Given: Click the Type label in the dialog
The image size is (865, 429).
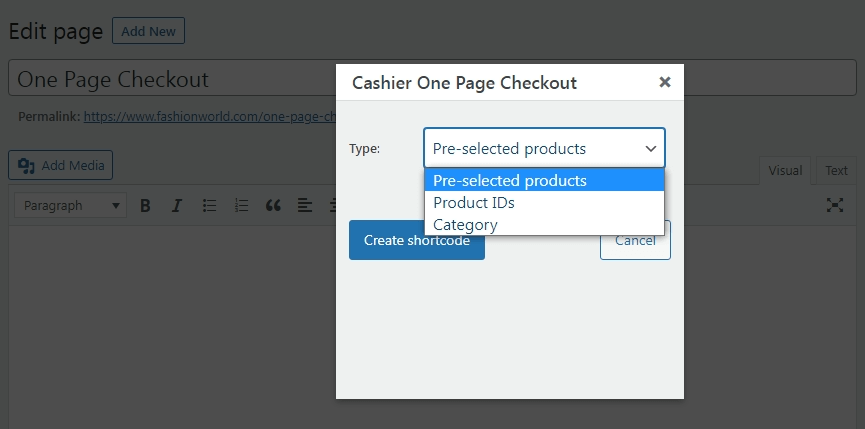Looking at the screenshot, I should [x=365, y=148].
